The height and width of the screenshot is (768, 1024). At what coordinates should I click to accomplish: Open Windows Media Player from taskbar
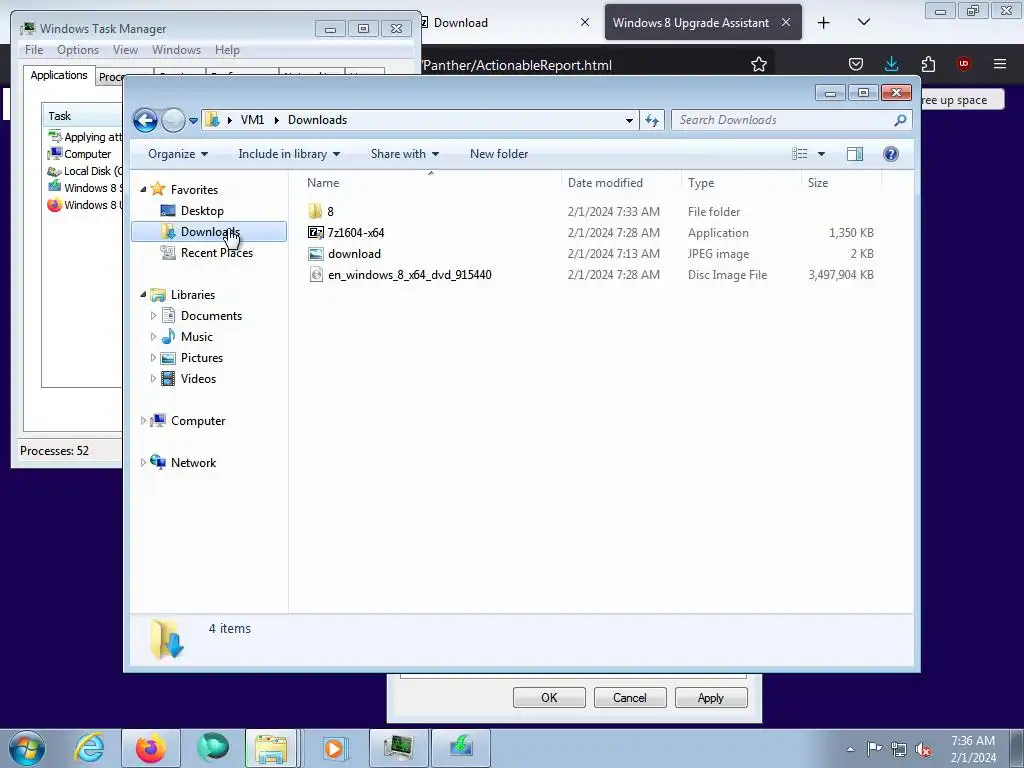pyautogui.click(x=334, y=748)
